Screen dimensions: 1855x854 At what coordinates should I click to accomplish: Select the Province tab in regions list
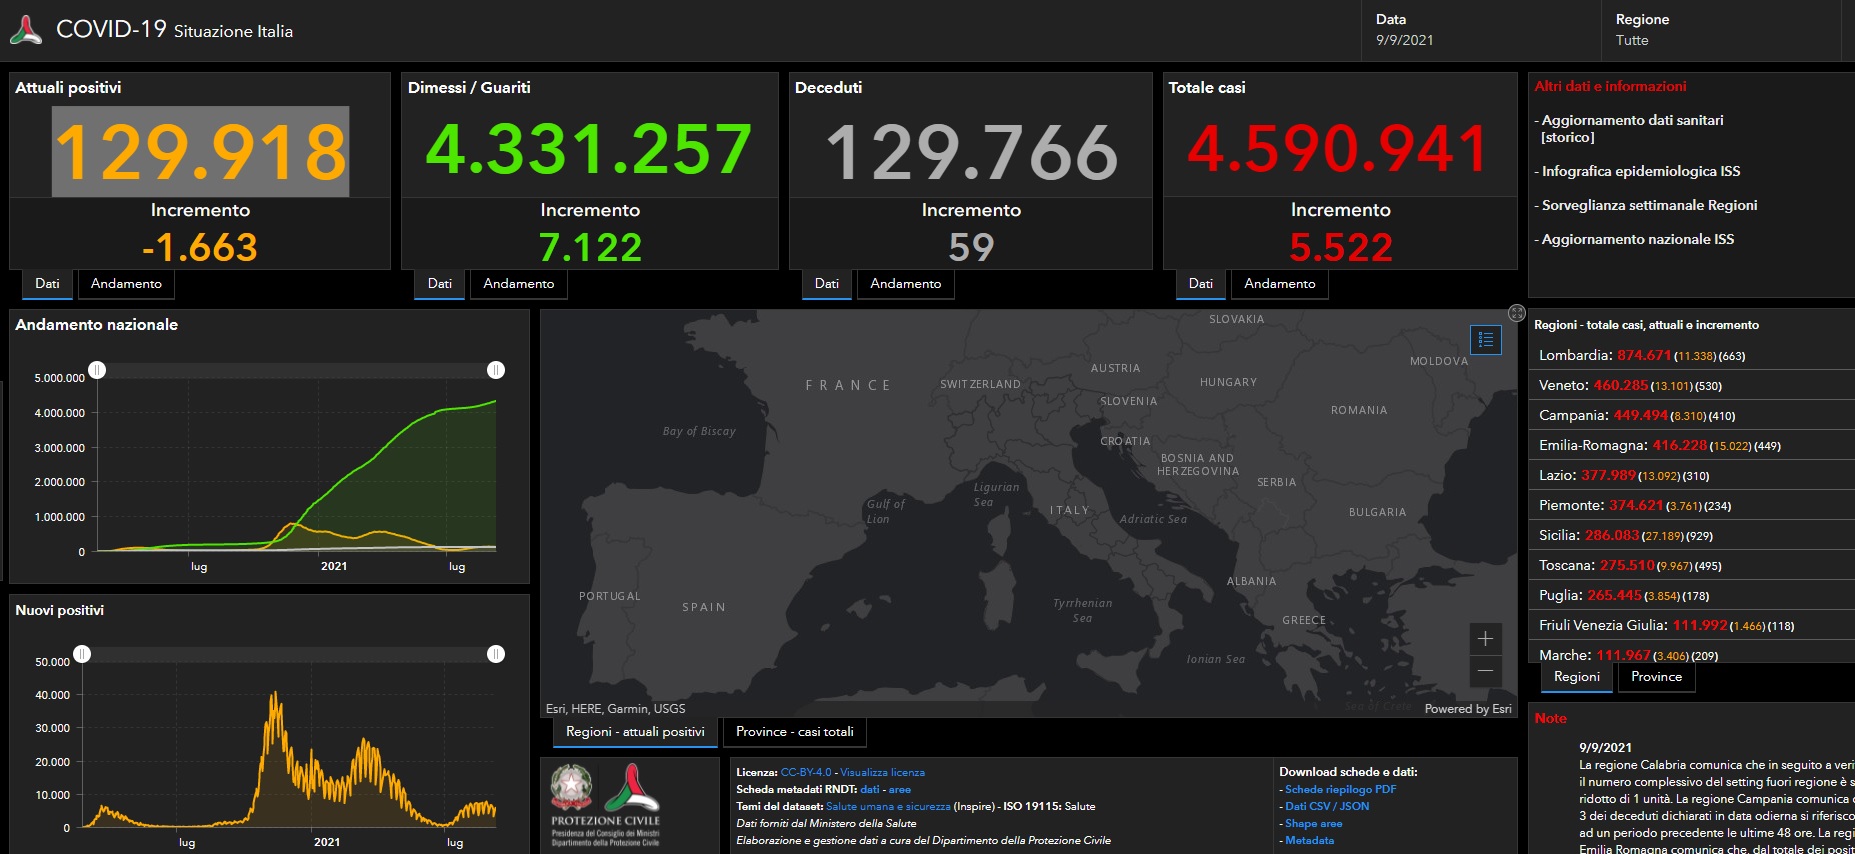(1656, 677)
